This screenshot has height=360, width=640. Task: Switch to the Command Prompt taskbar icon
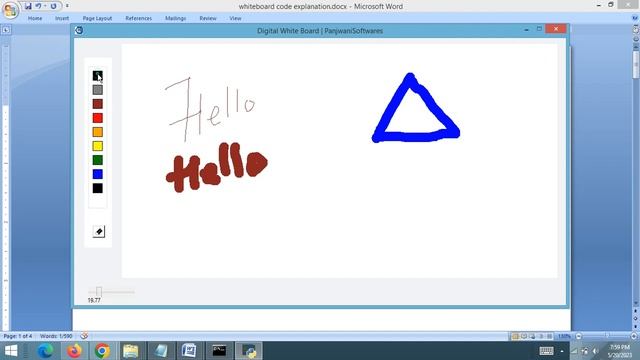(219, 351)
